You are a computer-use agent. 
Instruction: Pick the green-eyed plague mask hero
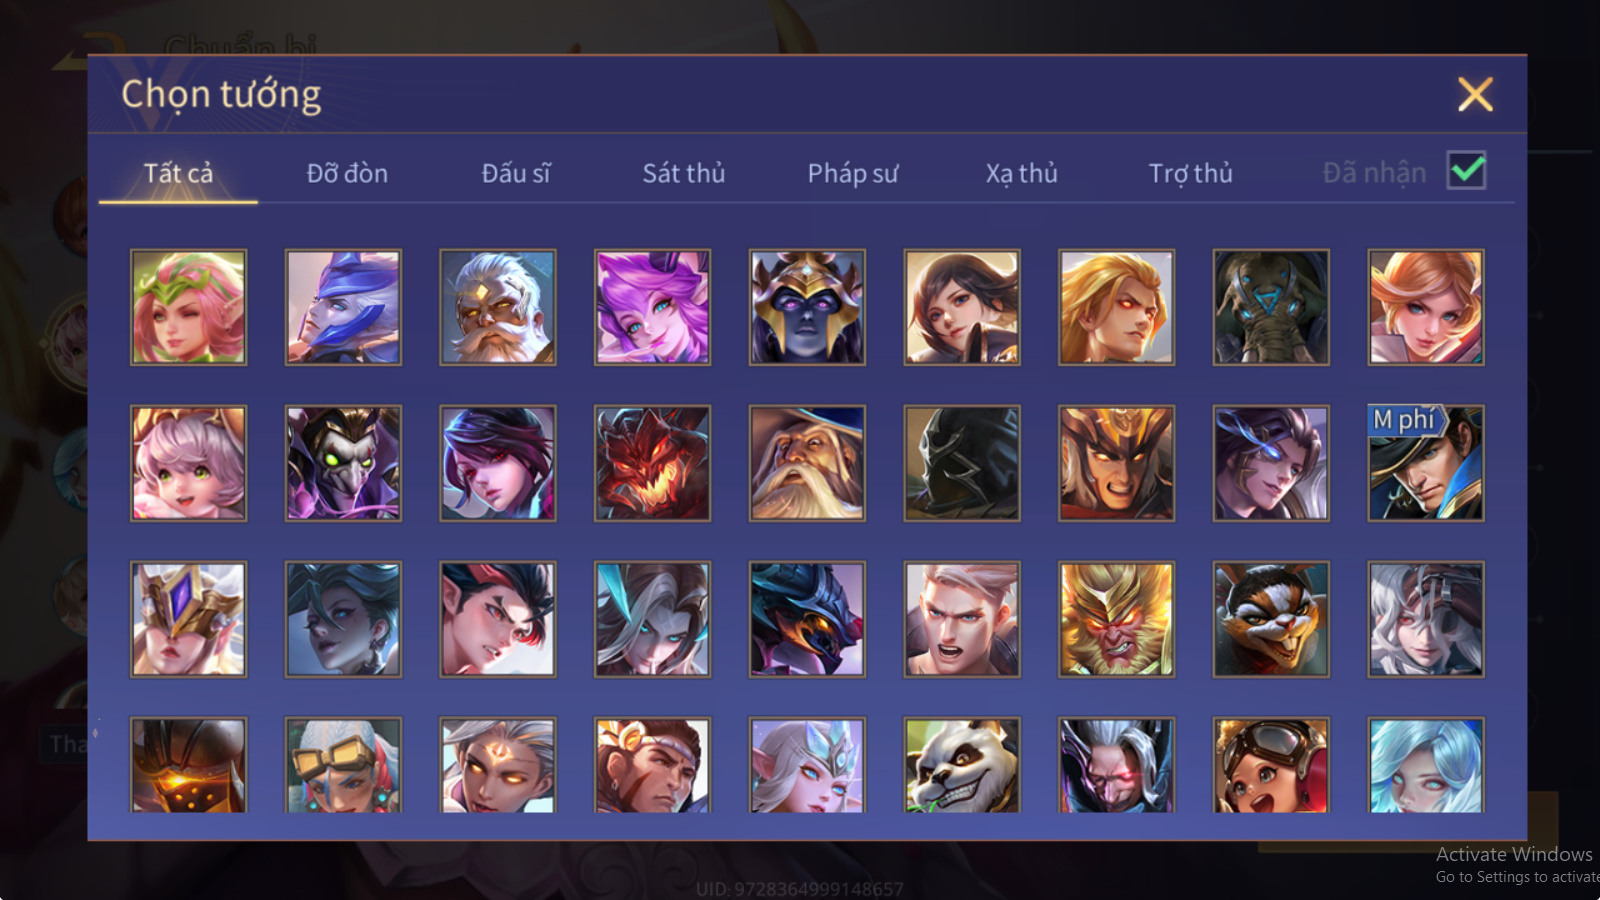(x=343, y=463)
